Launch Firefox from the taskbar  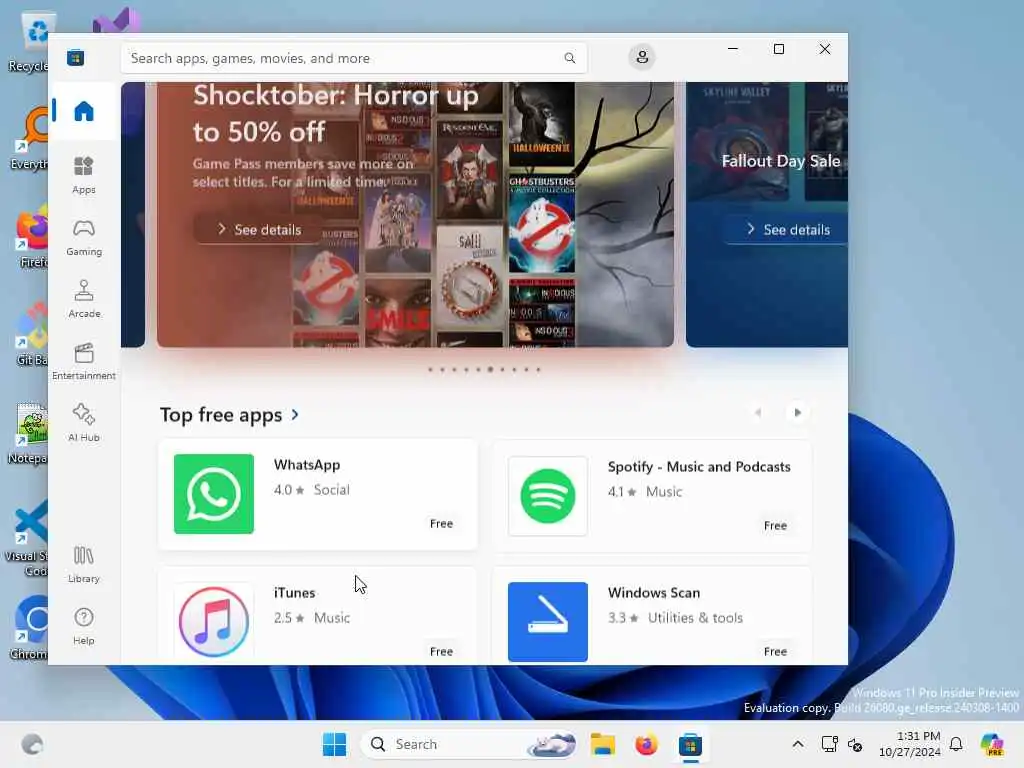(646, 744)
